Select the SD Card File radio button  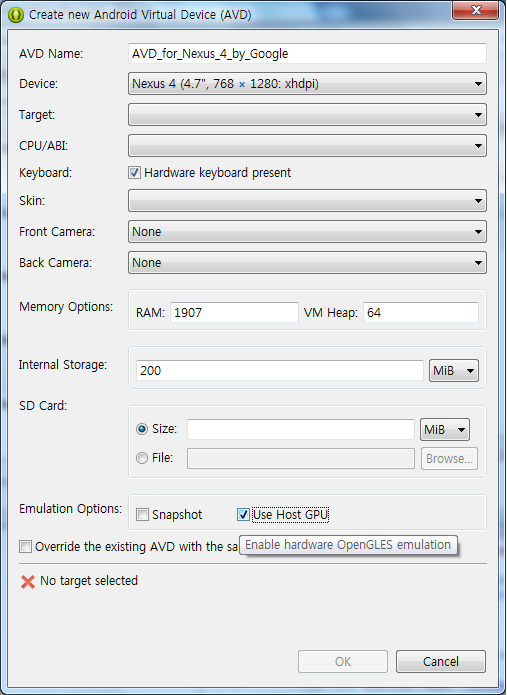click(x=142, y=458)
